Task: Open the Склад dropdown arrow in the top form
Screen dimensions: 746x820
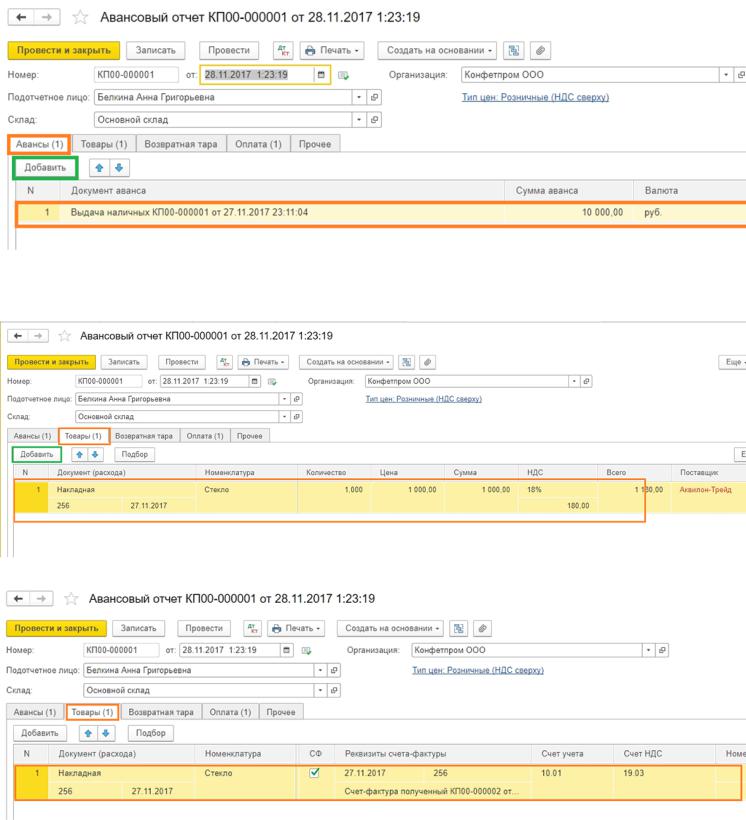Action: coord(359,120)
